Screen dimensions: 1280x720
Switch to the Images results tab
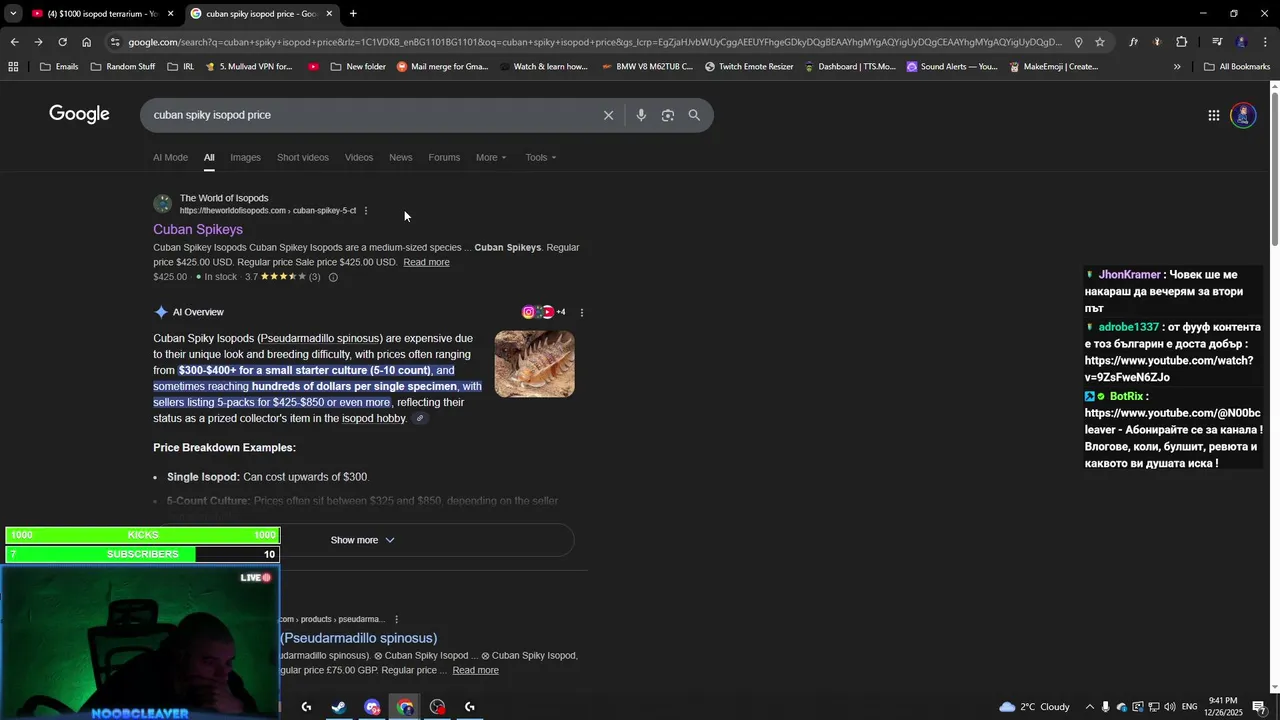245,157
